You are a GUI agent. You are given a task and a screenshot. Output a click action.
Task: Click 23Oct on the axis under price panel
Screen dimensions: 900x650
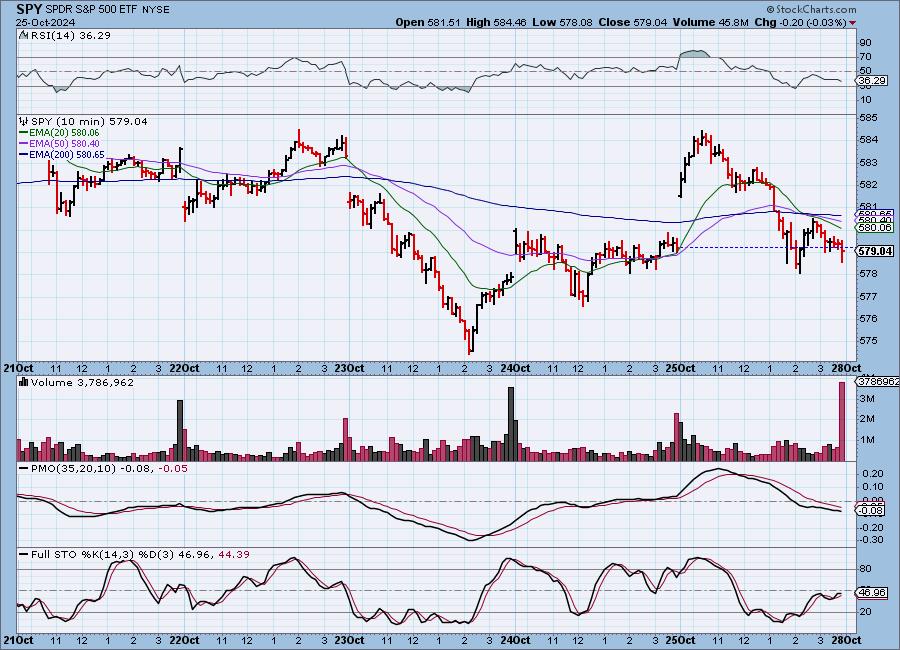click(x=349, y=368)
